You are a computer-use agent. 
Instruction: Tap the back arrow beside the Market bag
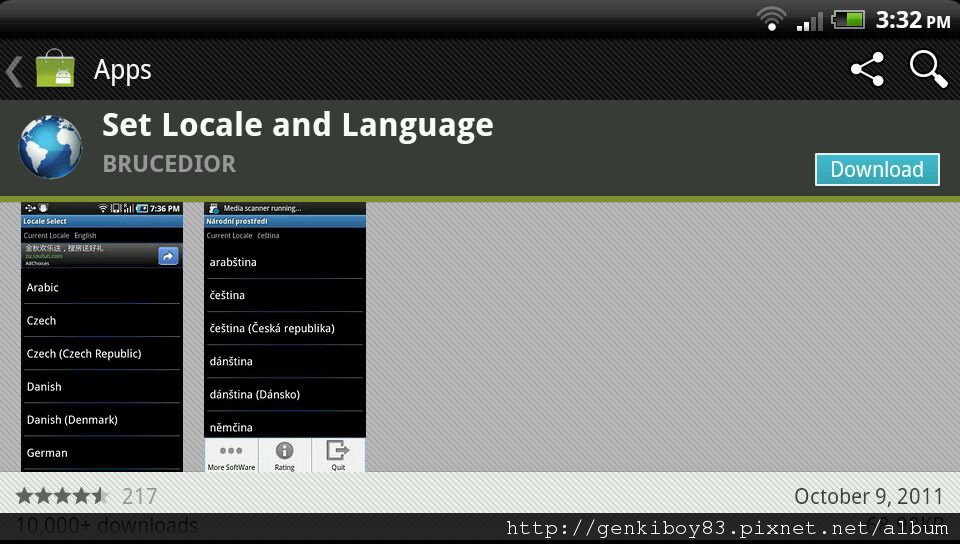[x=14, y=72]
